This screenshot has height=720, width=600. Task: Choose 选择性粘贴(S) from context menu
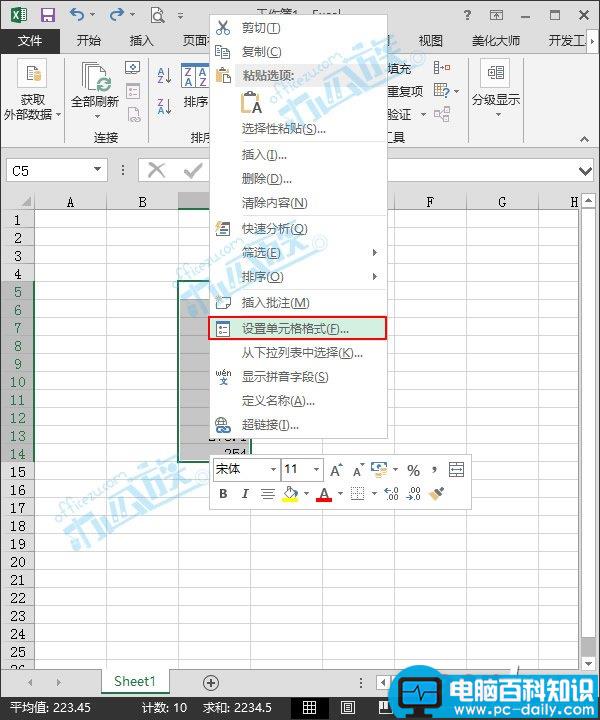[x=297, y=129]
